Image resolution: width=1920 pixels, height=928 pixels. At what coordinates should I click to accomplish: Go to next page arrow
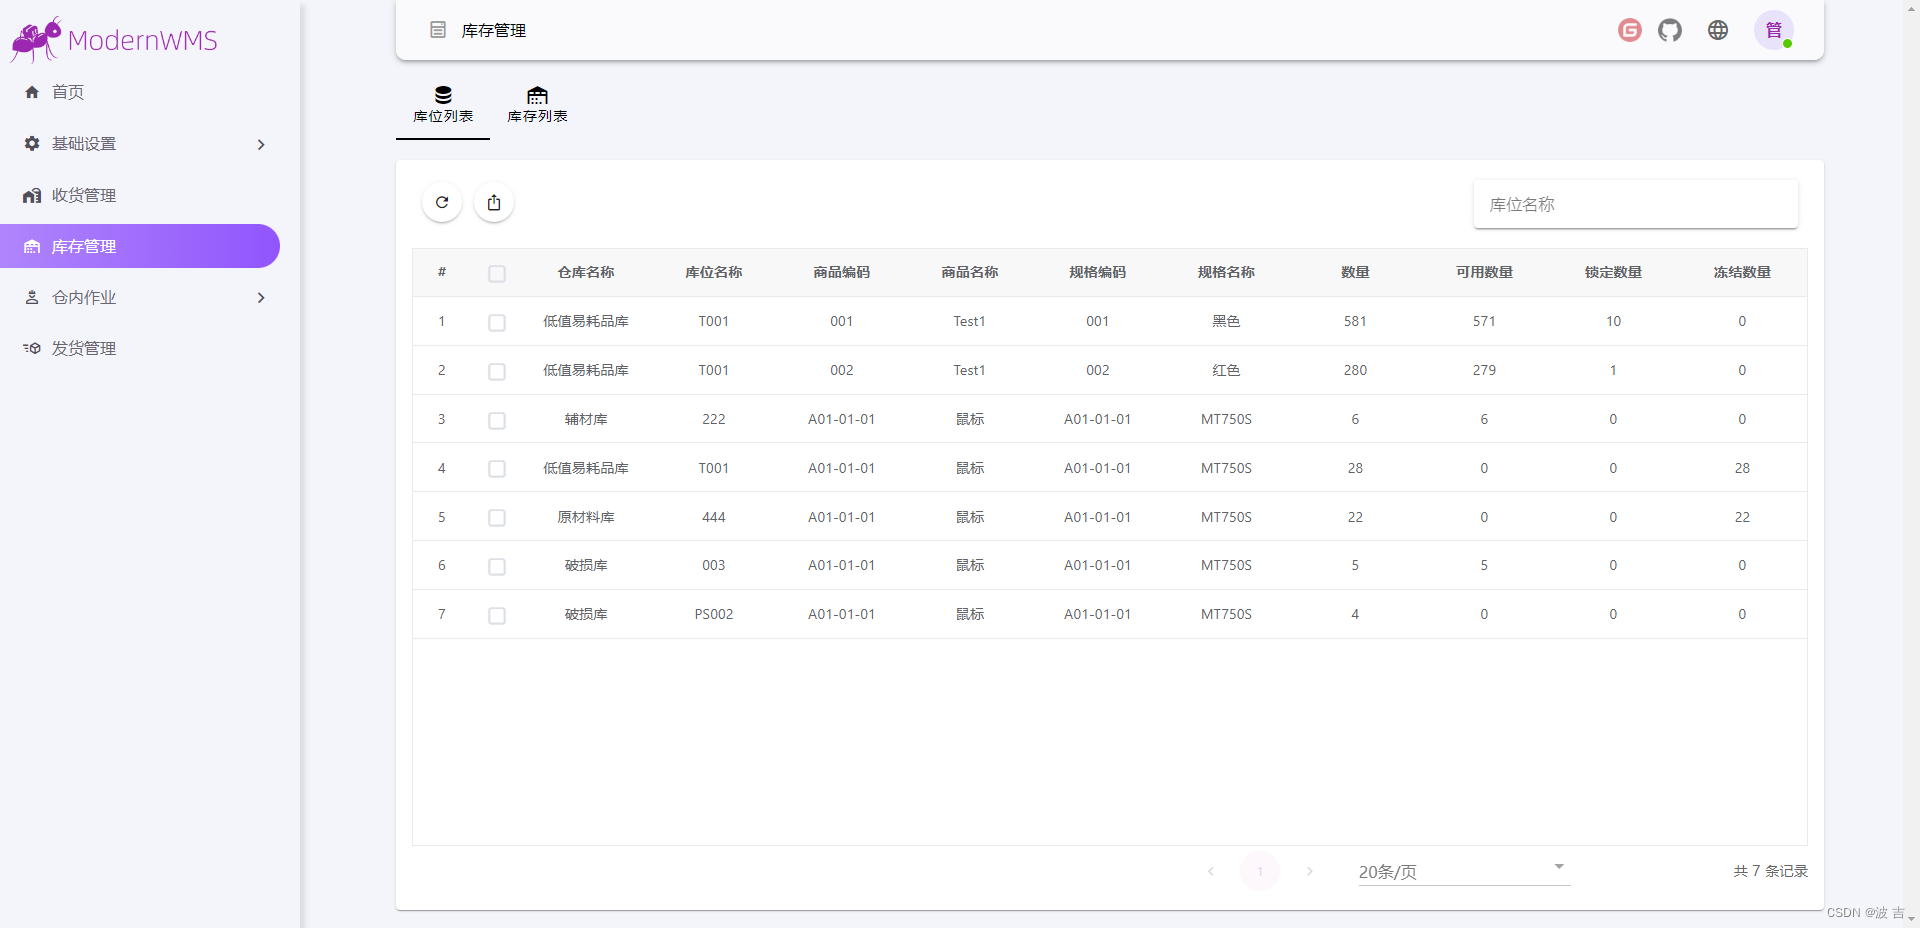[x=1309, y=871]
